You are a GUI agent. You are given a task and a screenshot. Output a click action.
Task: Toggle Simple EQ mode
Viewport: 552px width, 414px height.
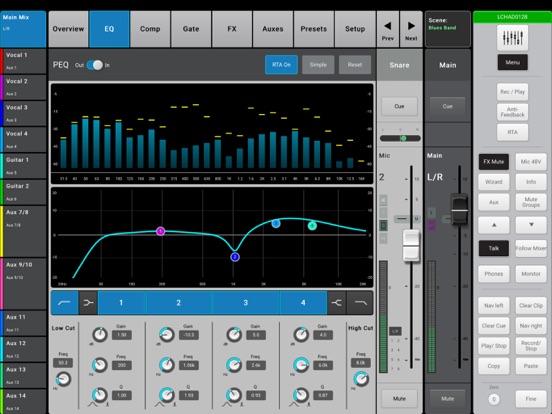click(x=318, y=65)
